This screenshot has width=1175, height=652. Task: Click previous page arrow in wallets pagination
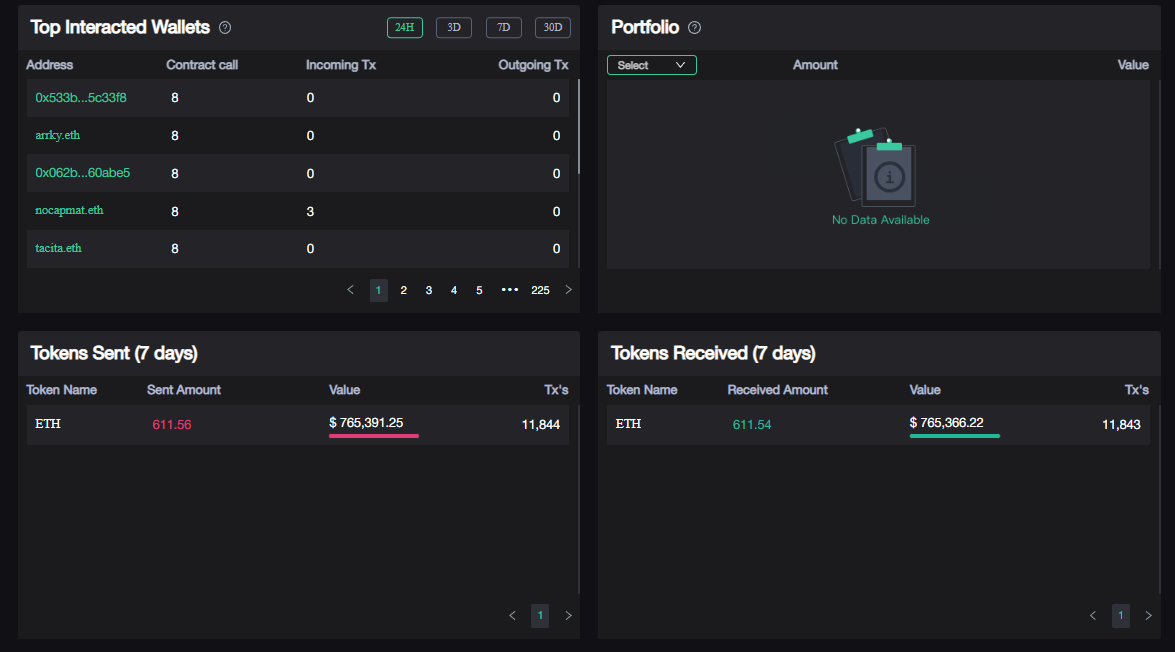(350, 290)
